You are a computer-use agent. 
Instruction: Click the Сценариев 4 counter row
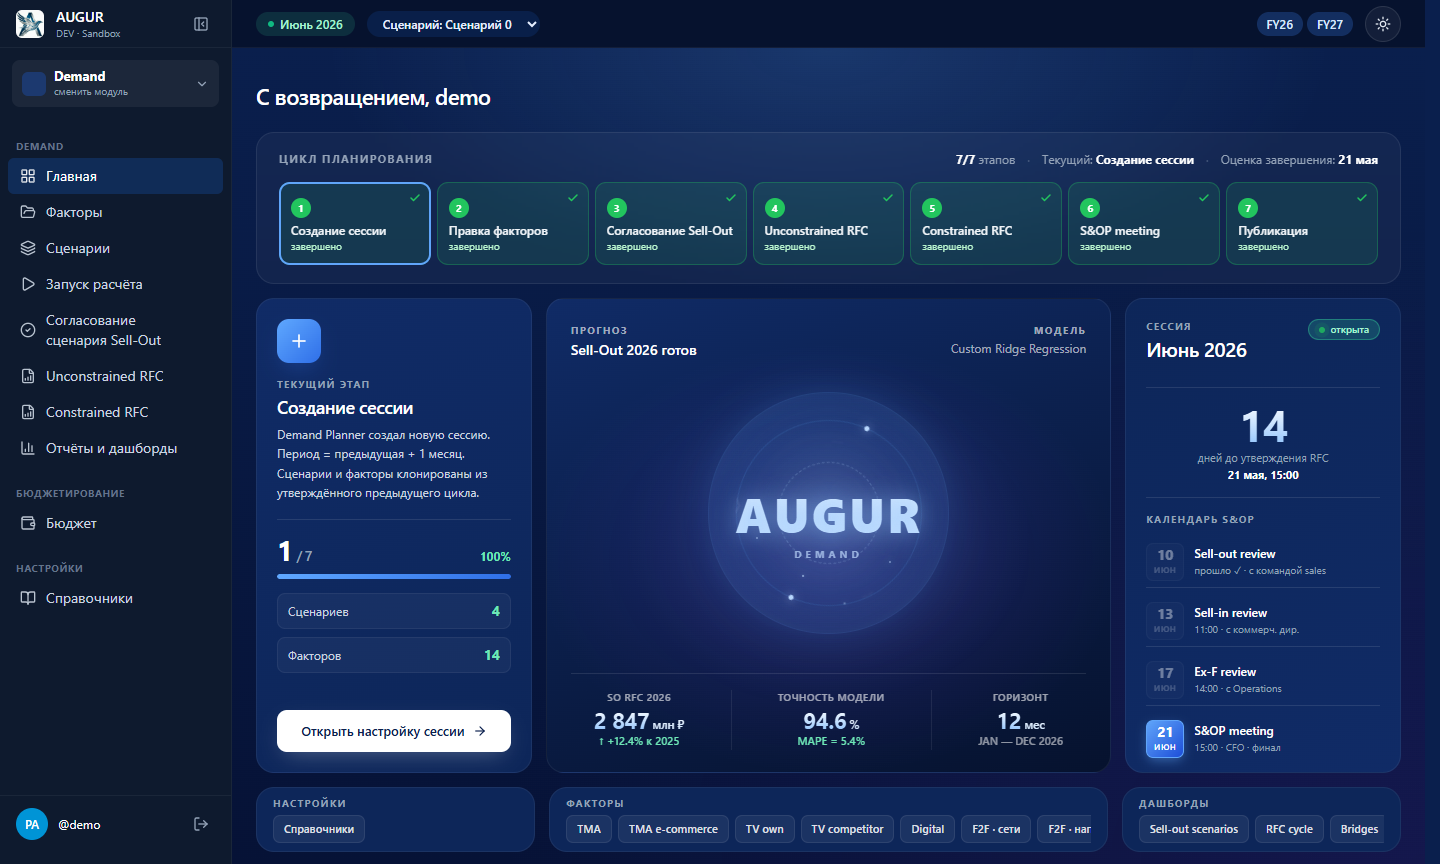(x=394, y=611)
